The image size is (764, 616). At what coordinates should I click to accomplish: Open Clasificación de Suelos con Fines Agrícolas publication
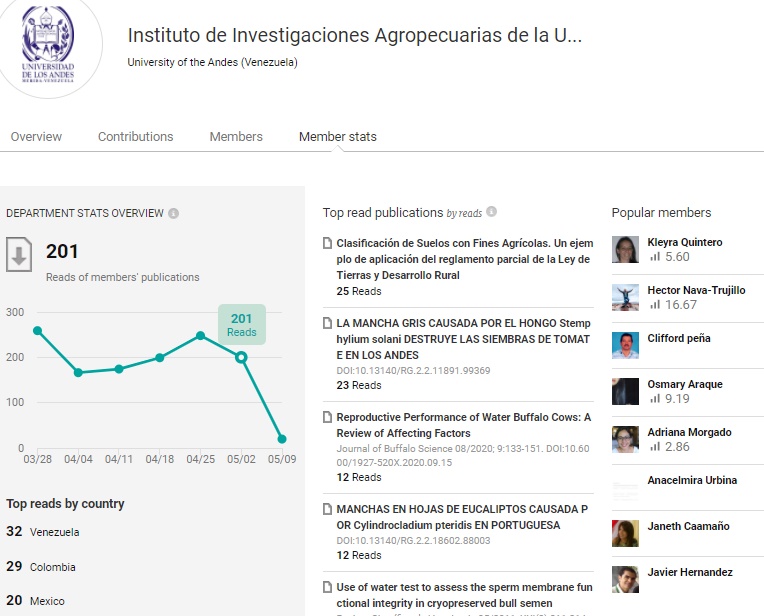pyautogui.click(x=465, y=259)
